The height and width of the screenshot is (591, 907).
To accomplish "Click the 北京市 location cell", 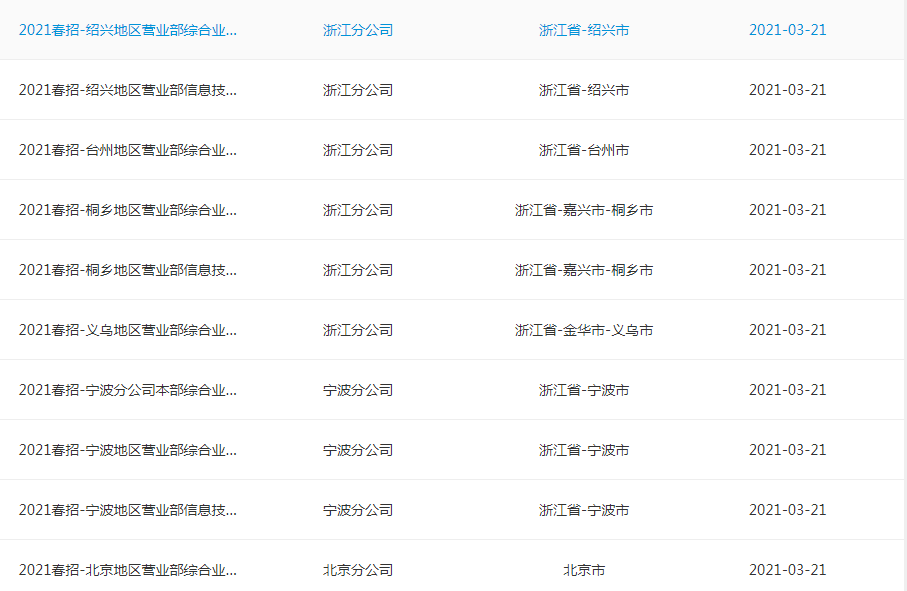I will [x=584, y=570].
